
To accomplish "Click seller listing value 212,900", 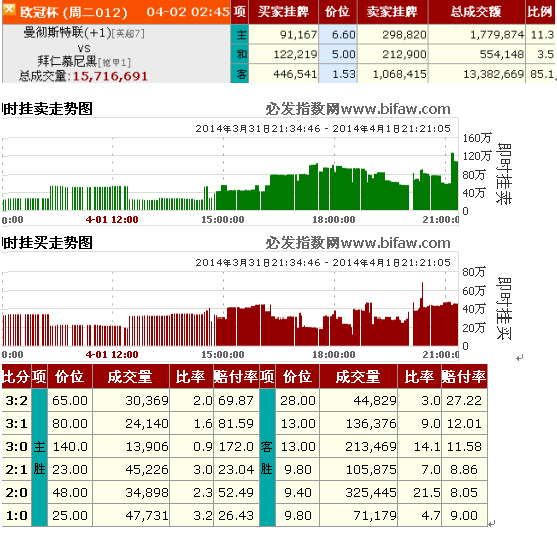I will pos(405,54).
